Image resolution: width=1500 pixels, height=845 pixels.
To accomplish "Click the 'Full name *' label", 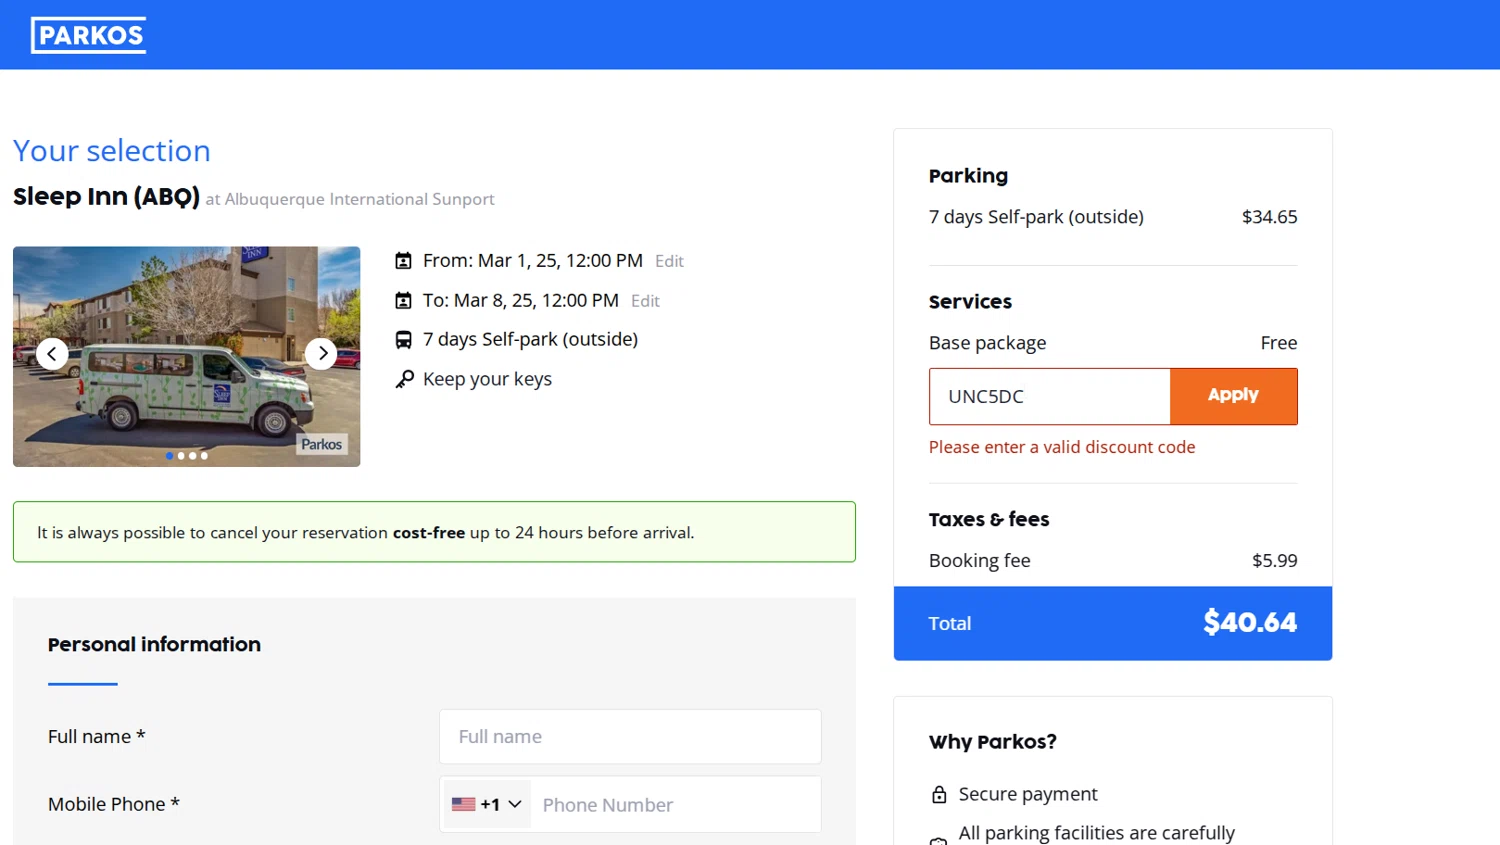I will [97, 737].
